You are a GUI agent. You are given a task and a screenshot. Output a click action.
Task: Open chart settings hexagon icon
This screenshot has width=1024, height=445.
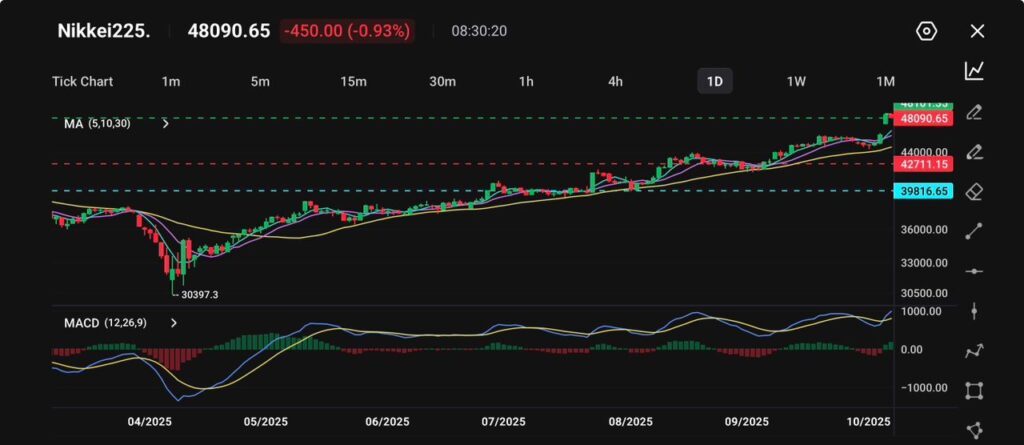tap(926, 31)
